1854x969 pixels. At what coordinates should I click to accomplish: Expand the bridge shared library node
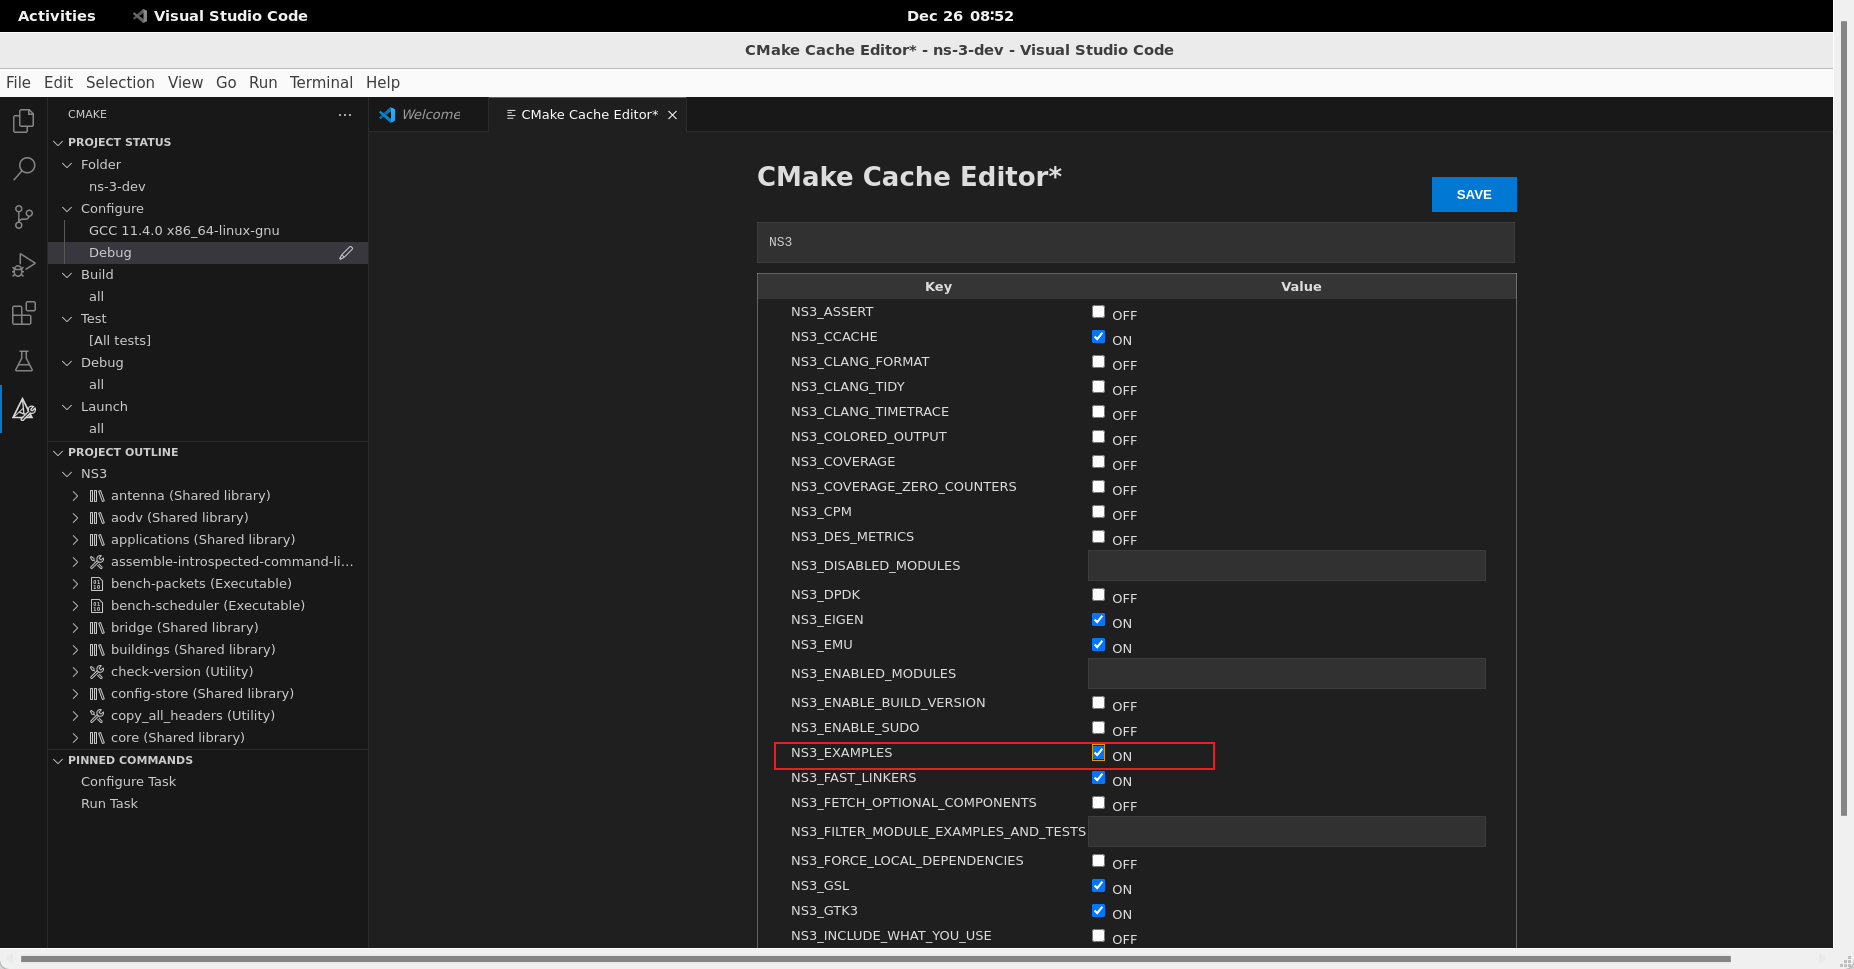pyautogui.click(x=75, y=628)
